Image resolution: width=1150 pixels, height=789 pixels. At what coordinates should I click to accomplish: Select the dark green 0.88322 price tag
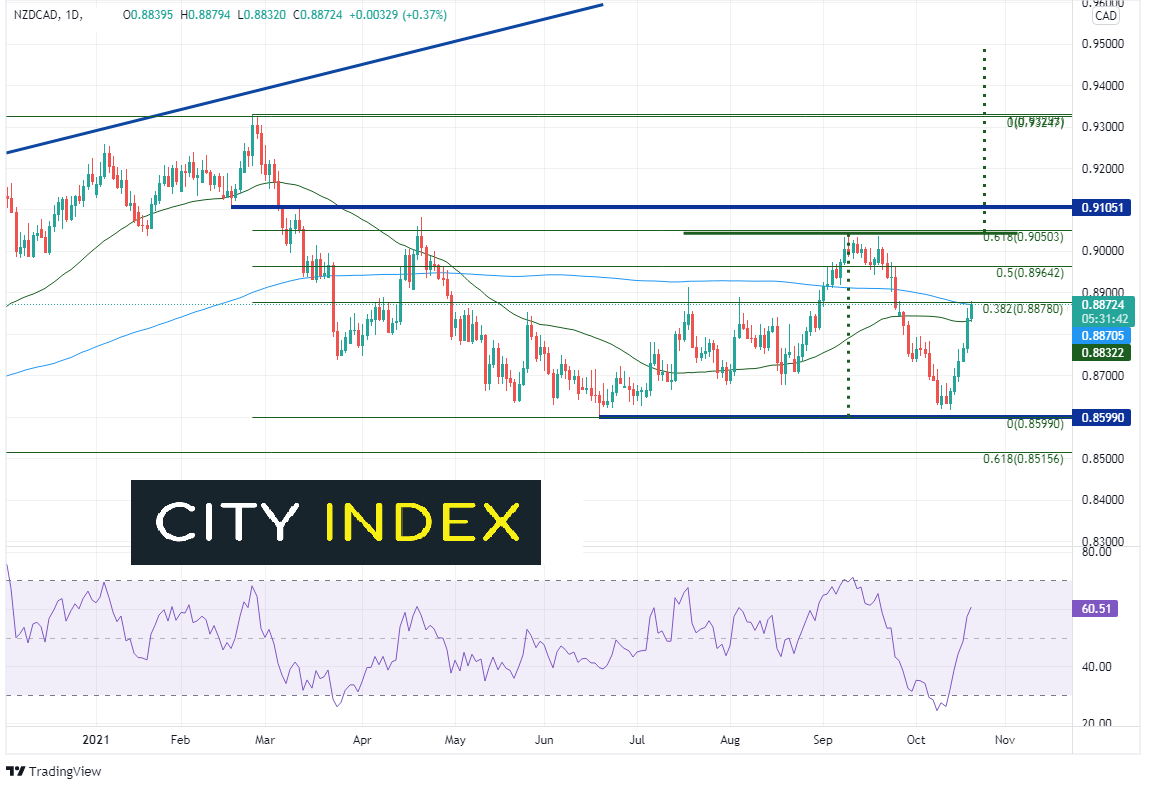coord(1102,353)
